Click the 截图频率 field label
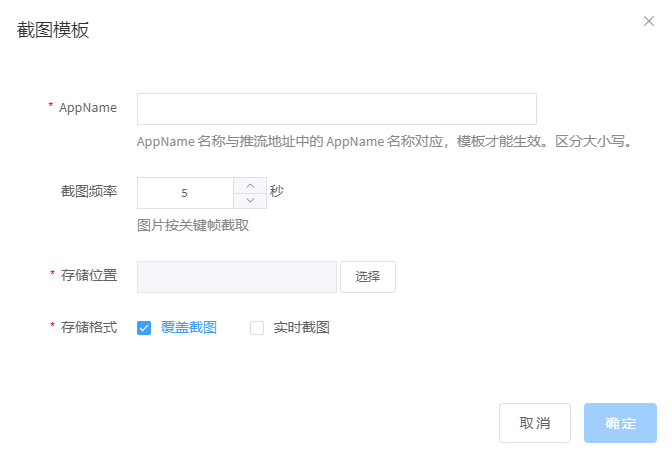 point(89,191)
